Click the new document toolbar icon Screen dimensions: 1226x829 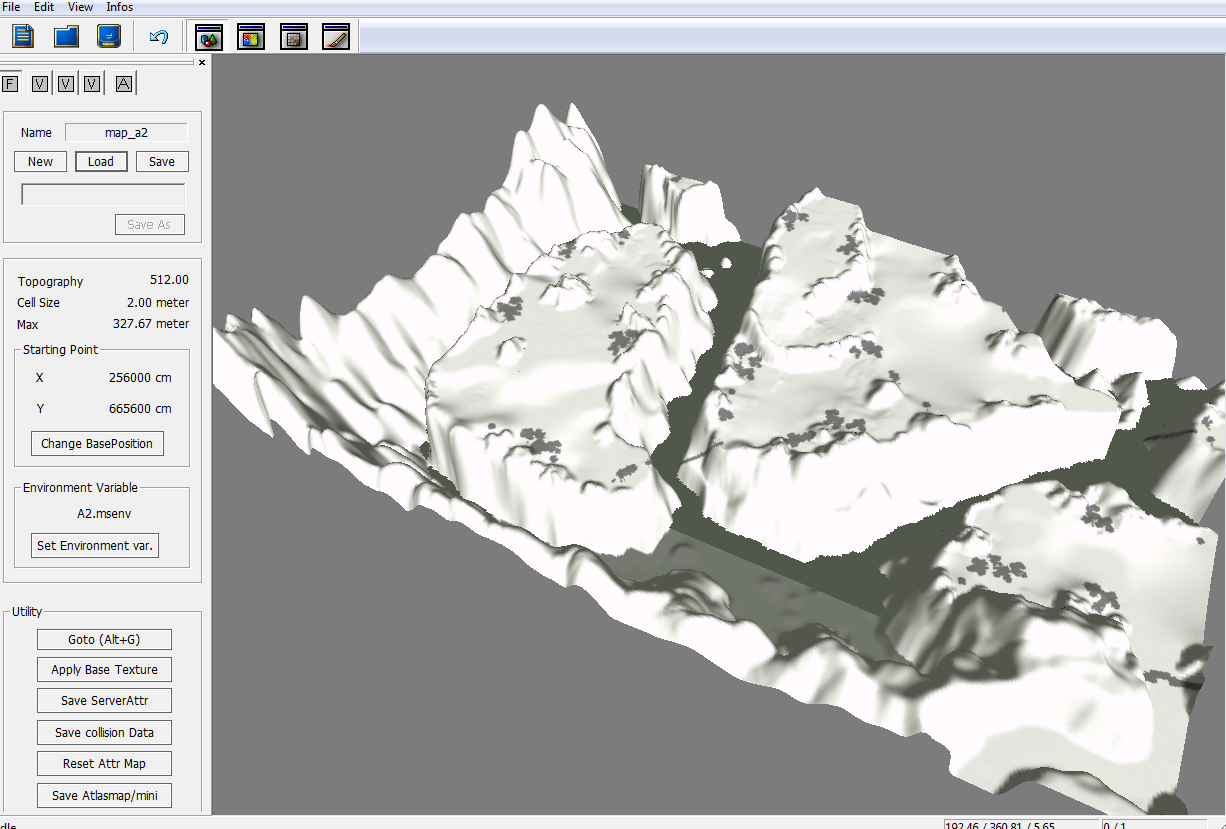tap(23, 37)
